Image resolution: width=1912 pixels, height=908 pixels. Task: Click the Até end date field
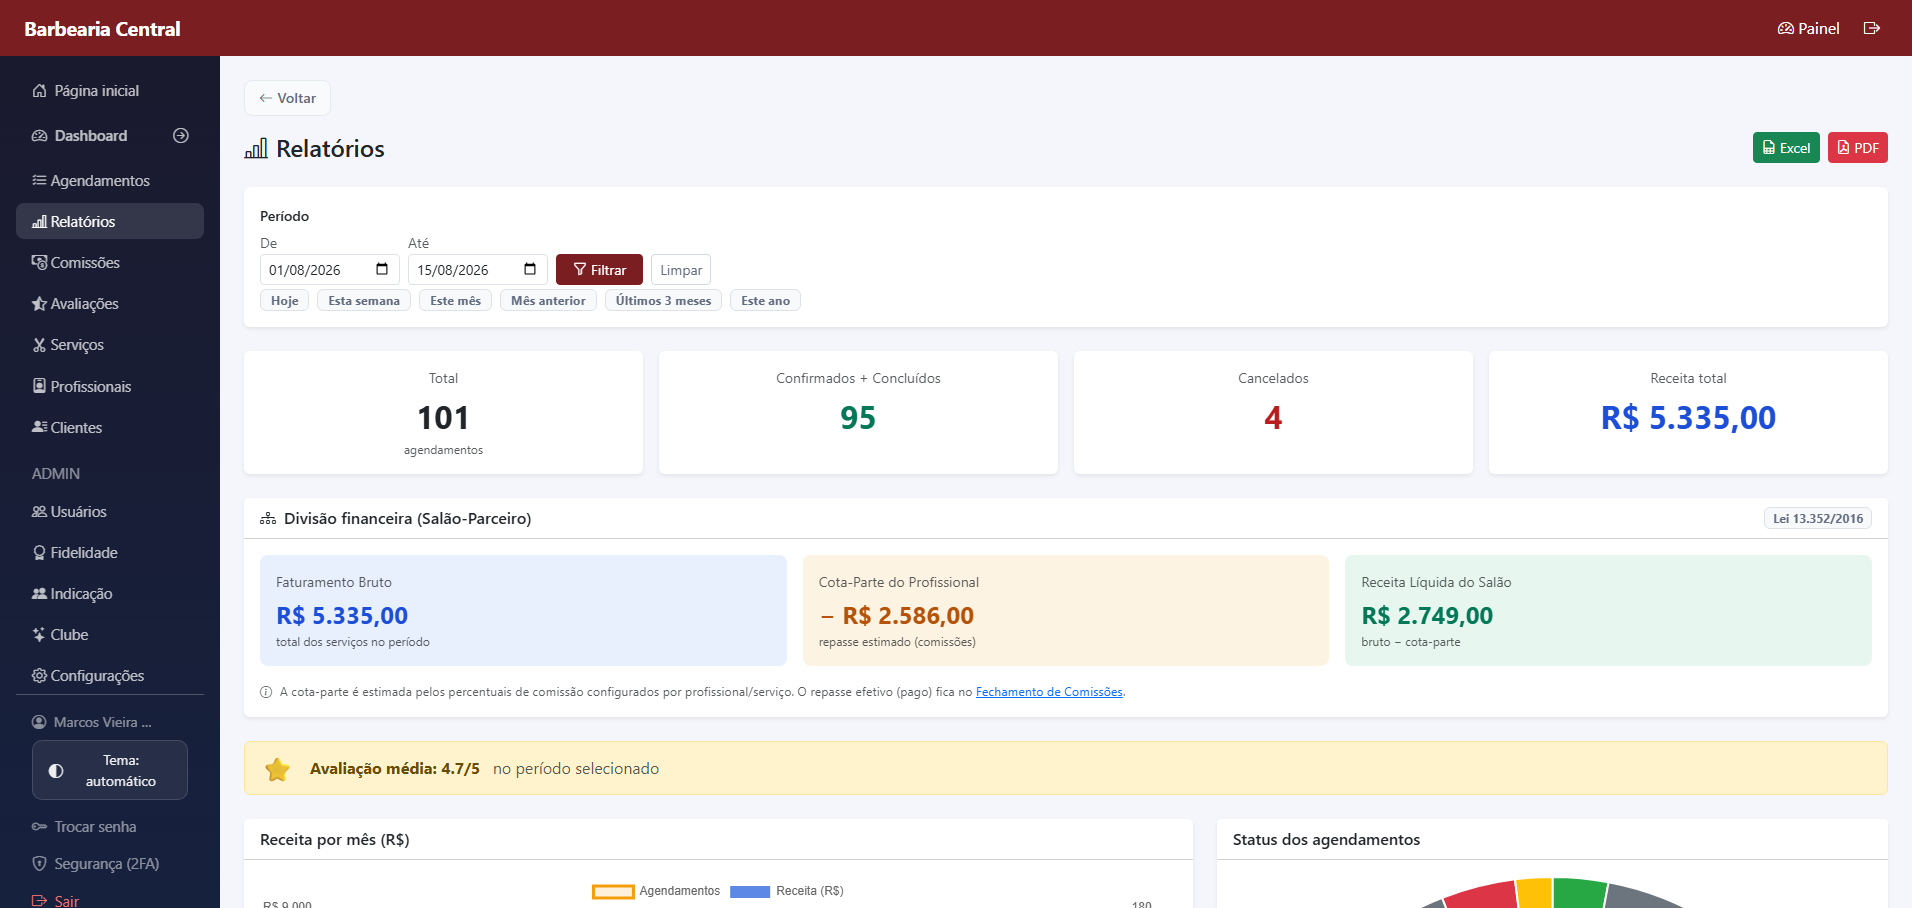coord(478,270)
